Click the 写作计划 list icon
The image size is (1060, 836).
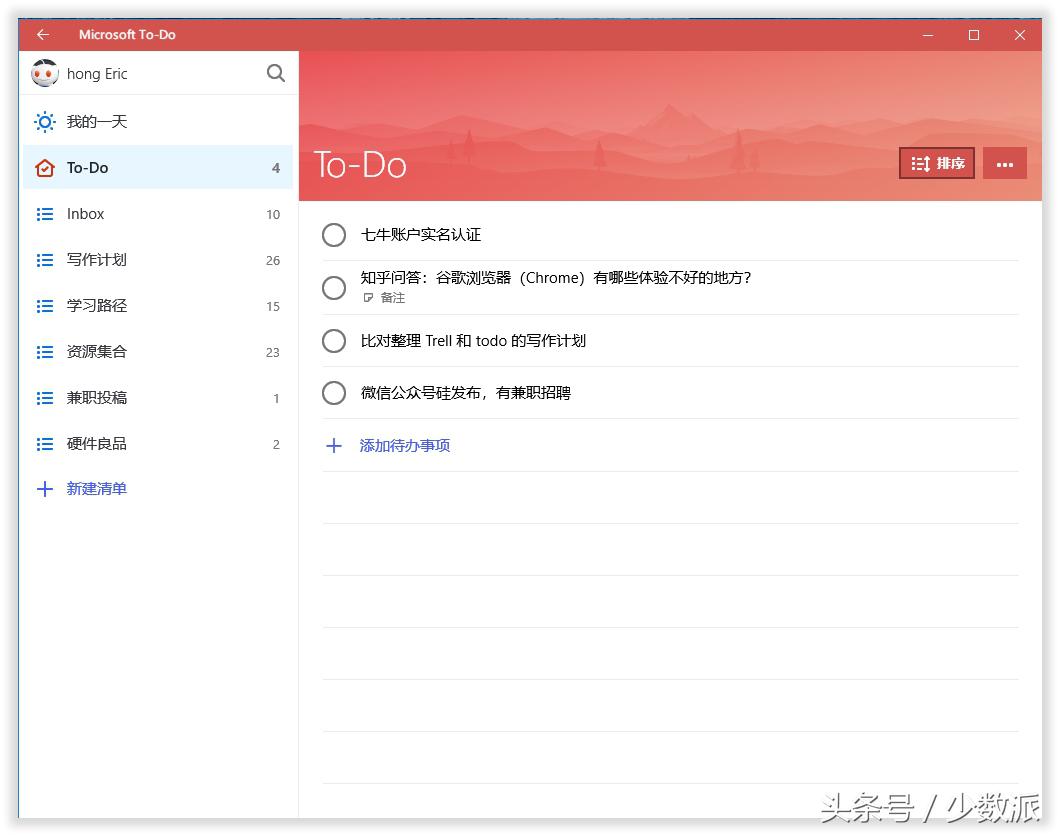click(x=44, y=259)
